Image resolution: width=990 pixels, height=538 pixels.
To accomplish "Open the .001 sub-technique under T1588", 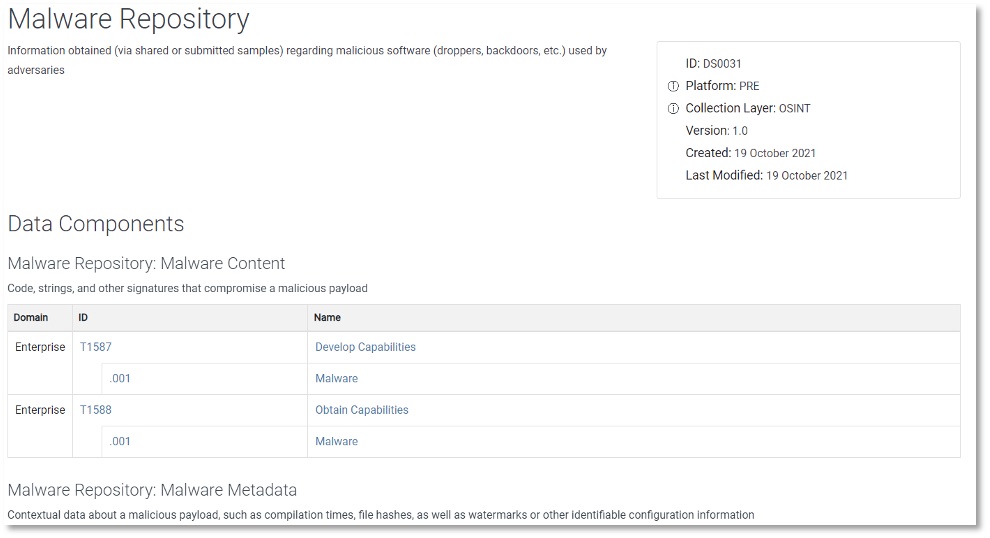I will tap(120, 441).
